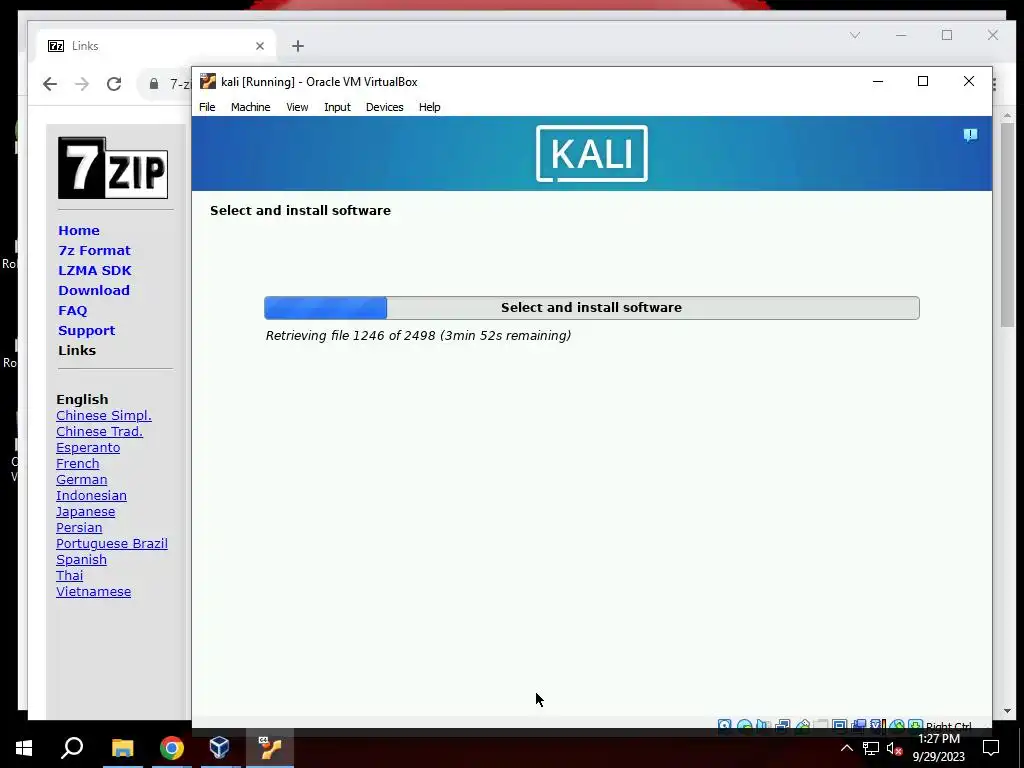Open a new Chrome tab
Screen dimensions: 1024x768
click(298, 46)
